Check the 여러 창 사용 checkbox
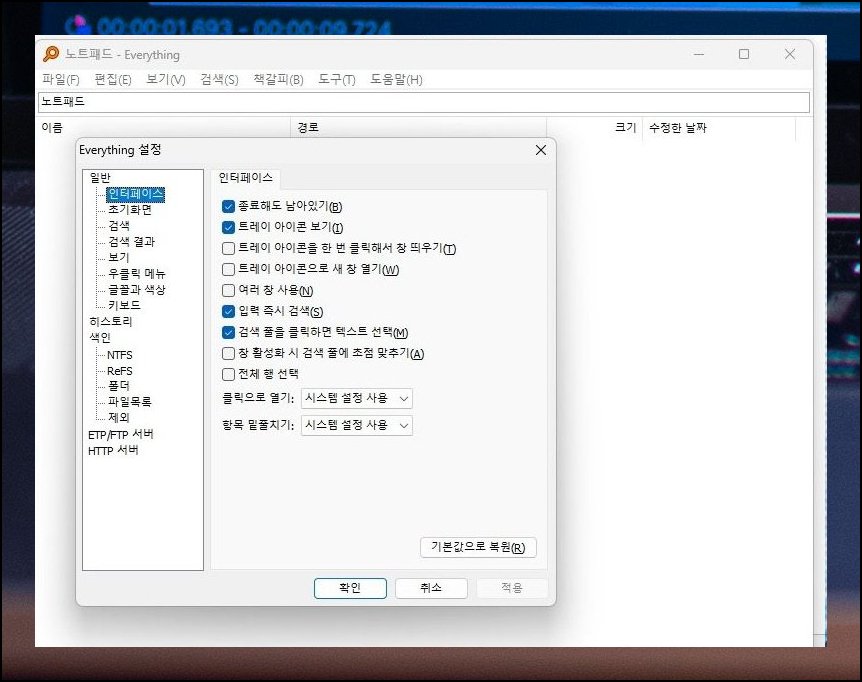This screenshot has width=862, height=682. pyautogui.click(x=228, y=290)
